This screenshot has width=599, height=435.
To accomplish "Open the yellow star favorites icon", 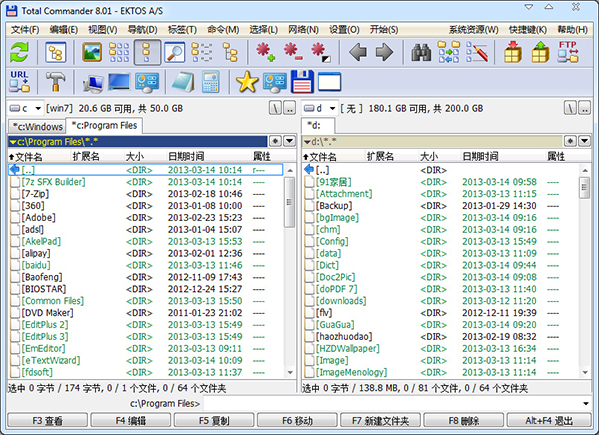I will pos(247,82).
